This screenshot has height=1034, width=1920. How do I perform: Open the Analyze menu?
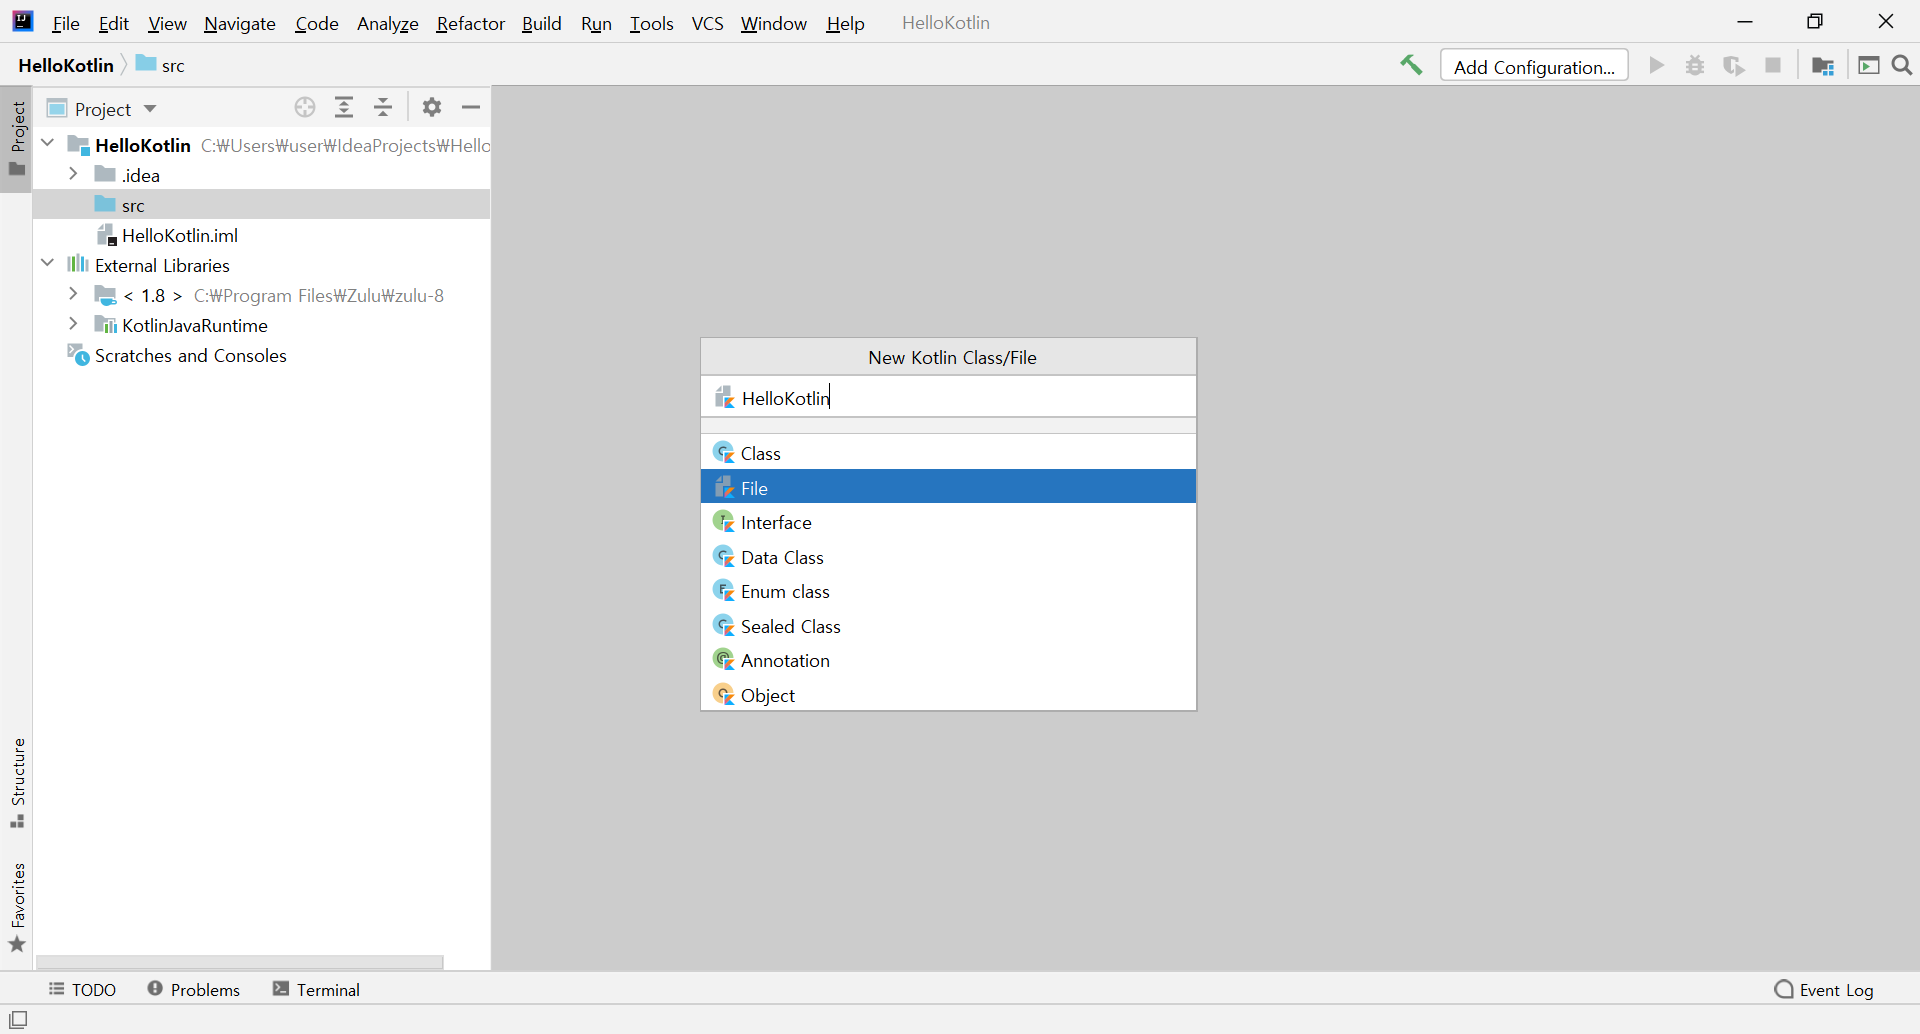click(388, 23)
